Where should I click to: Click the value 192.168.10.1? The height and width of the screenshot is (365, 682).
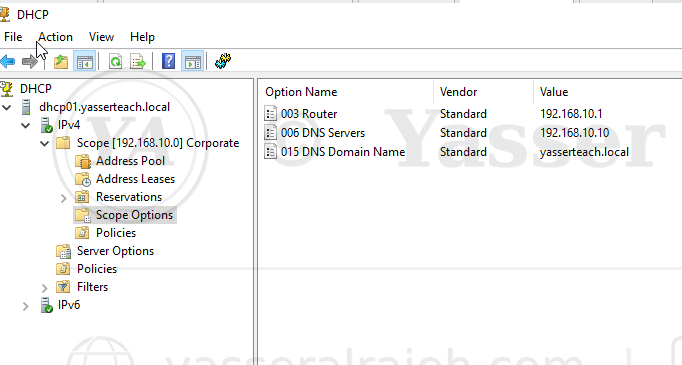(x=571, y=114)
